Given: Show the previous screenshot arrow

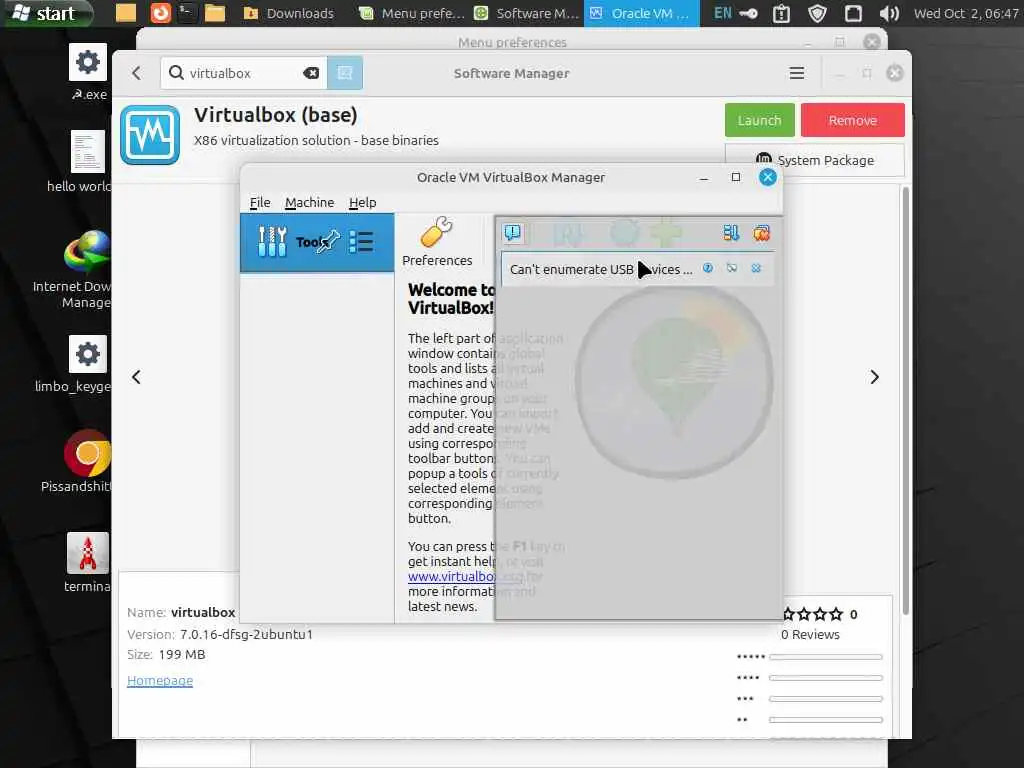Looking at the screenshot, I should [x=136, y=377].
